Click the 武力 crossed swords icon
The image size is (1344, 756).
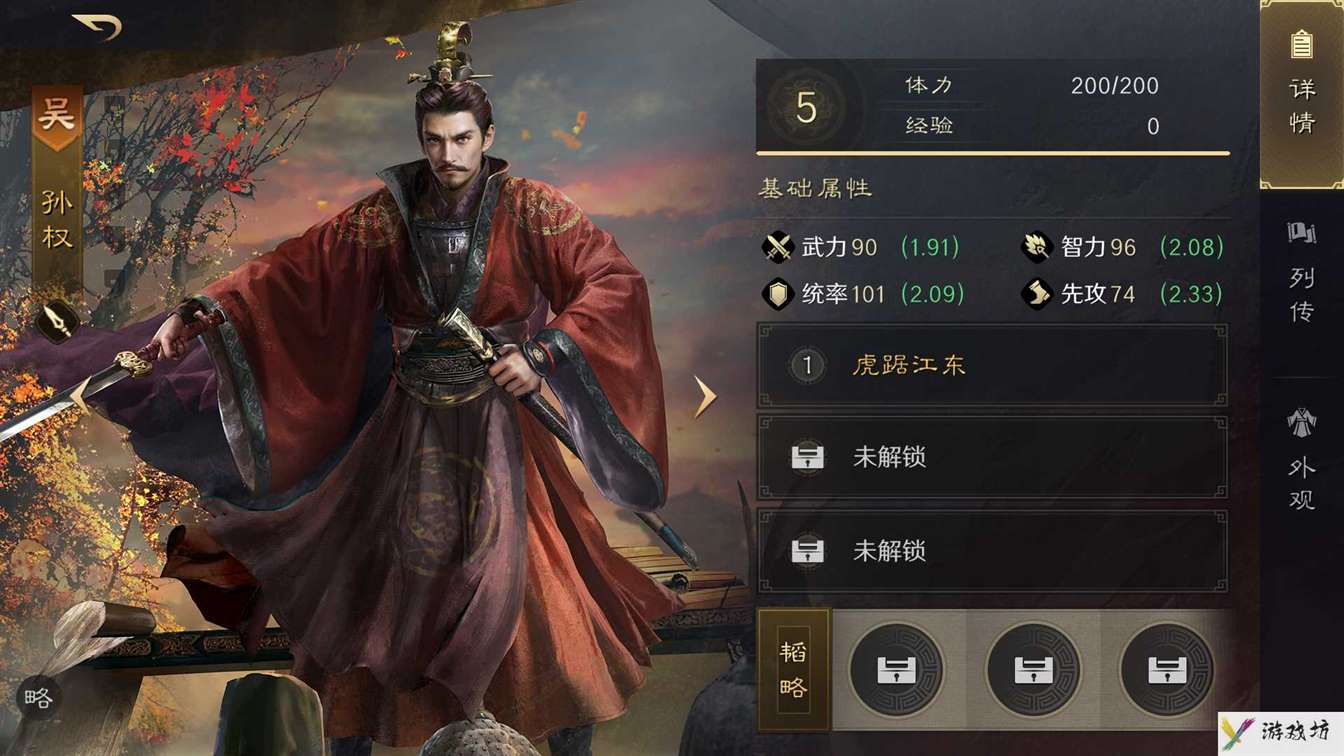click(x=778, y=247)
